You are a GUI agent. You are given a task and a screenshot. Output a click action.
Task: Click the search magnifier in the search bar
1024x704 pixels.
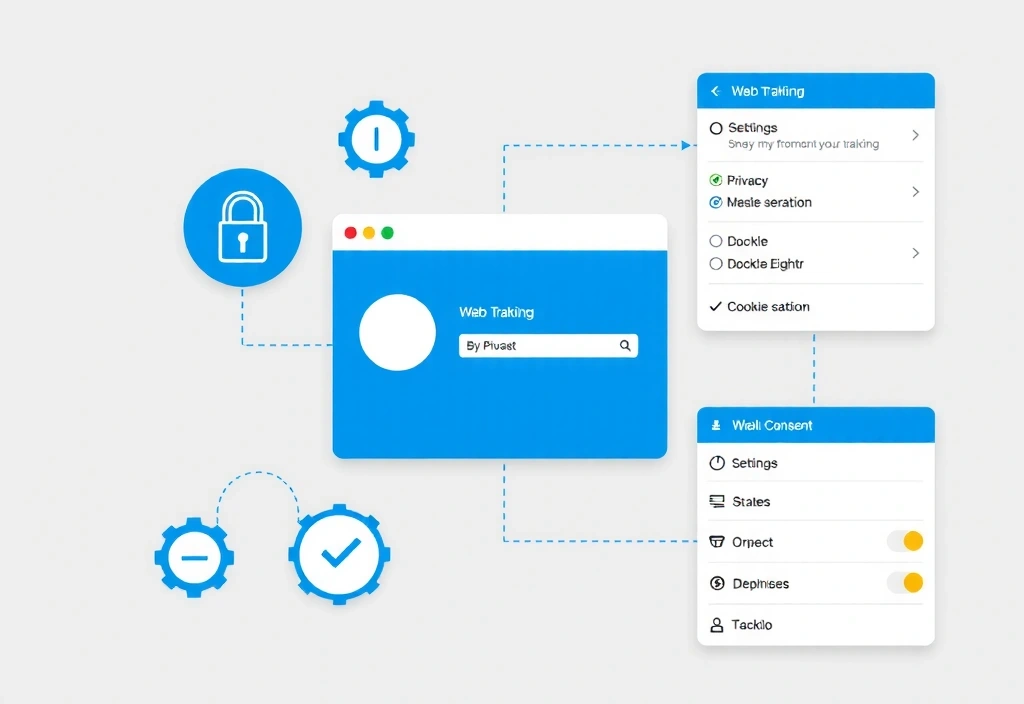point(625,345)
